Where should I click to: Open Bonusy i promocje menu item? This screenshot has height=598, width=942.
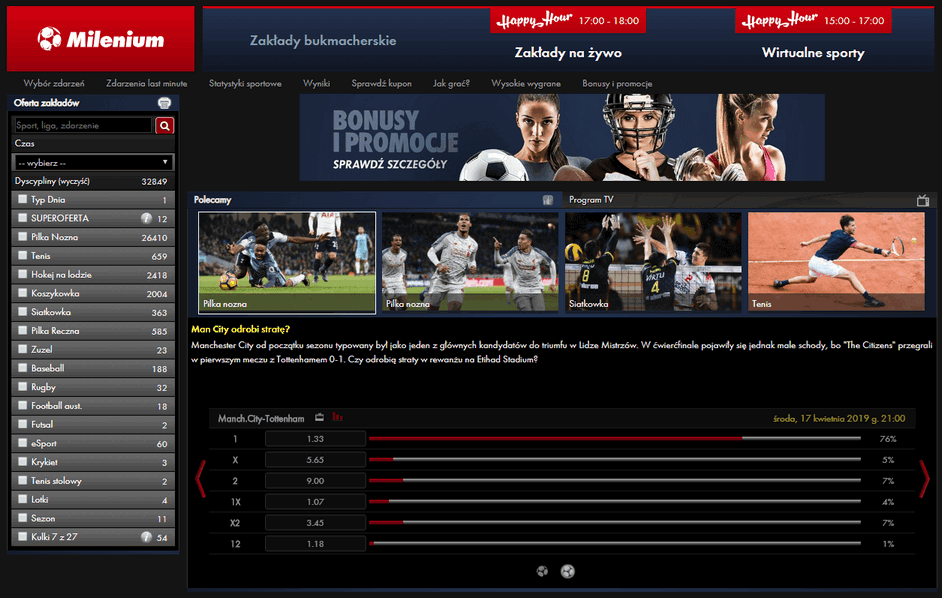[617, 84]
